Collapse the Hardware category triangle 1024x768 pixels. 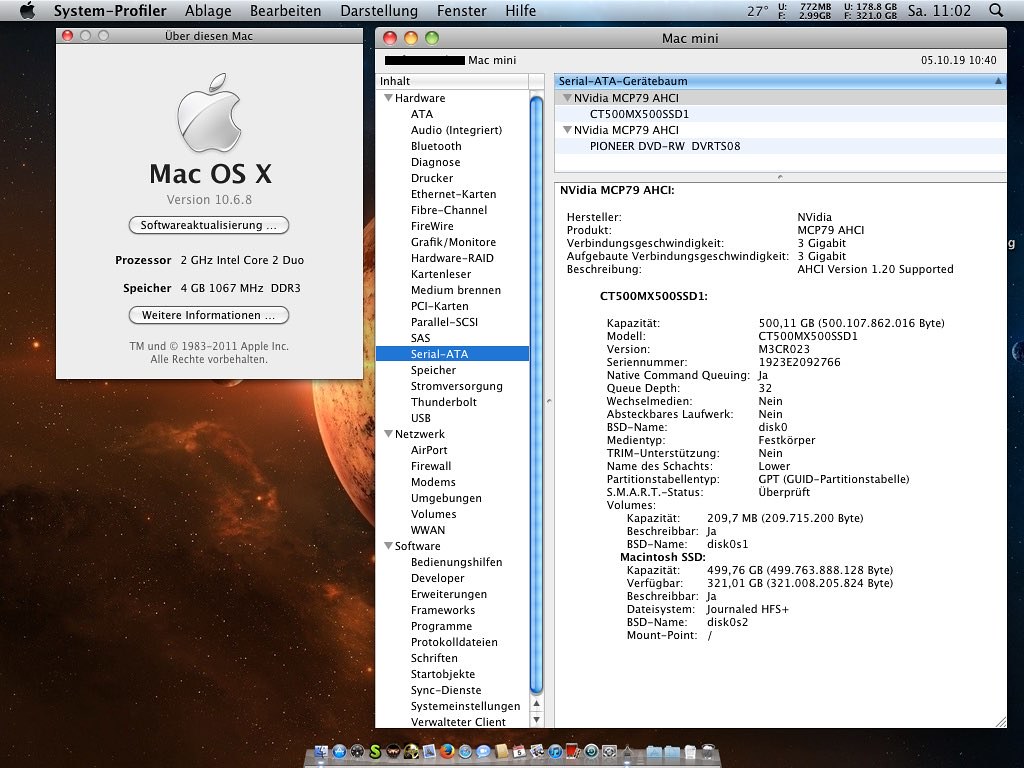point(387,98)
